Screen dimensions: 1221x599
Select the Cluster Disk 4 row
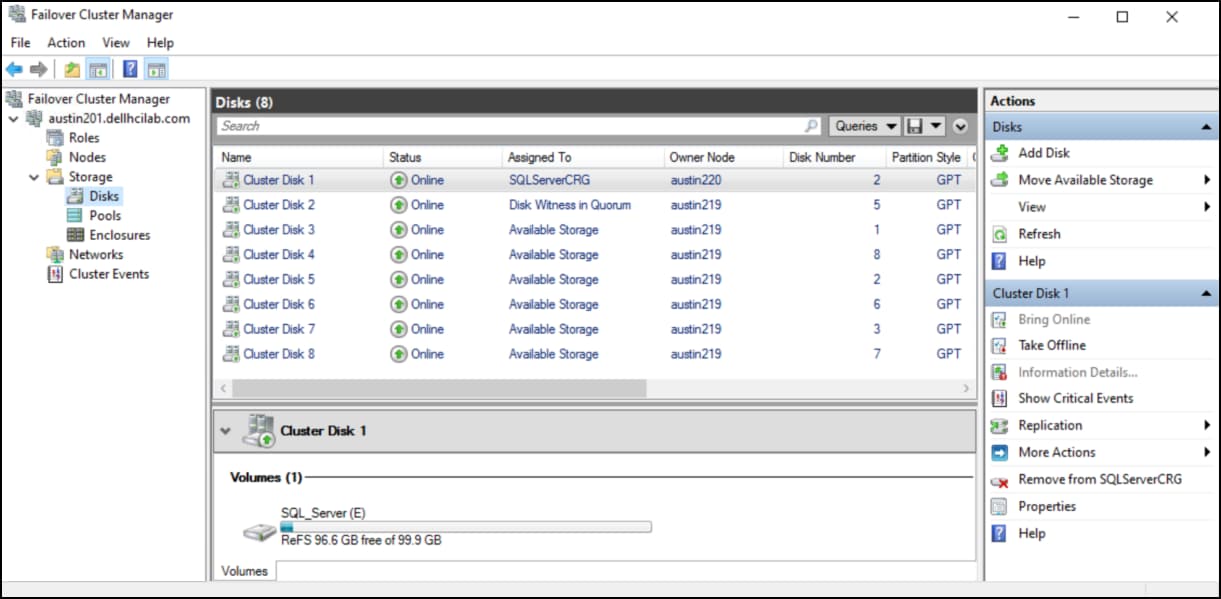pyautogui.click(x=594, y=255)
